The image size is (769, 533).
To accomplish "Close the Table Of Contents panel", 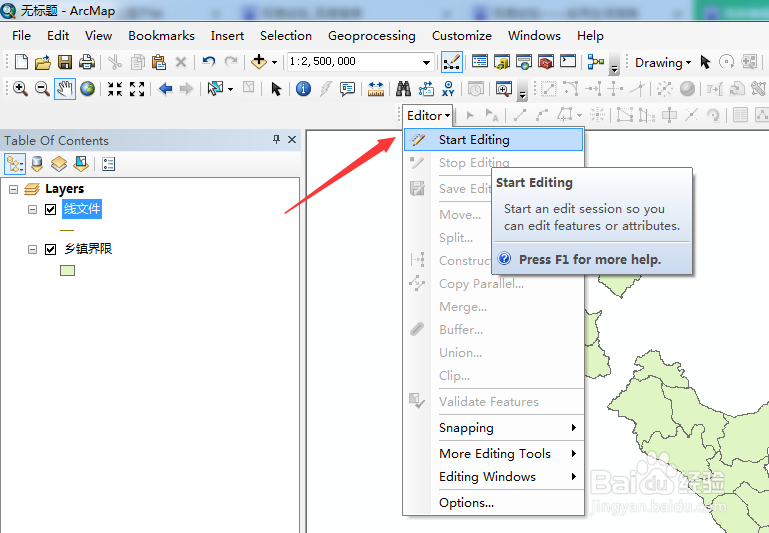I will pos(292,140).
